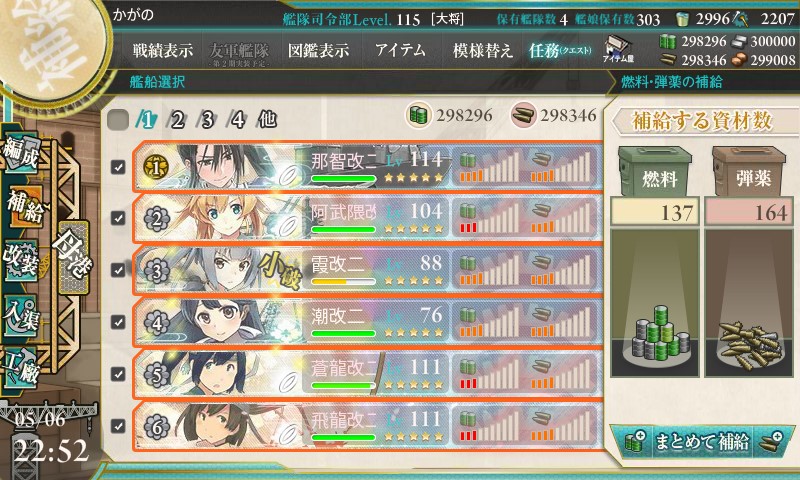The image size is (800, 480).
Task: Uncheck the checkbox for 那智改二
Action: click(x=118, y=167)
